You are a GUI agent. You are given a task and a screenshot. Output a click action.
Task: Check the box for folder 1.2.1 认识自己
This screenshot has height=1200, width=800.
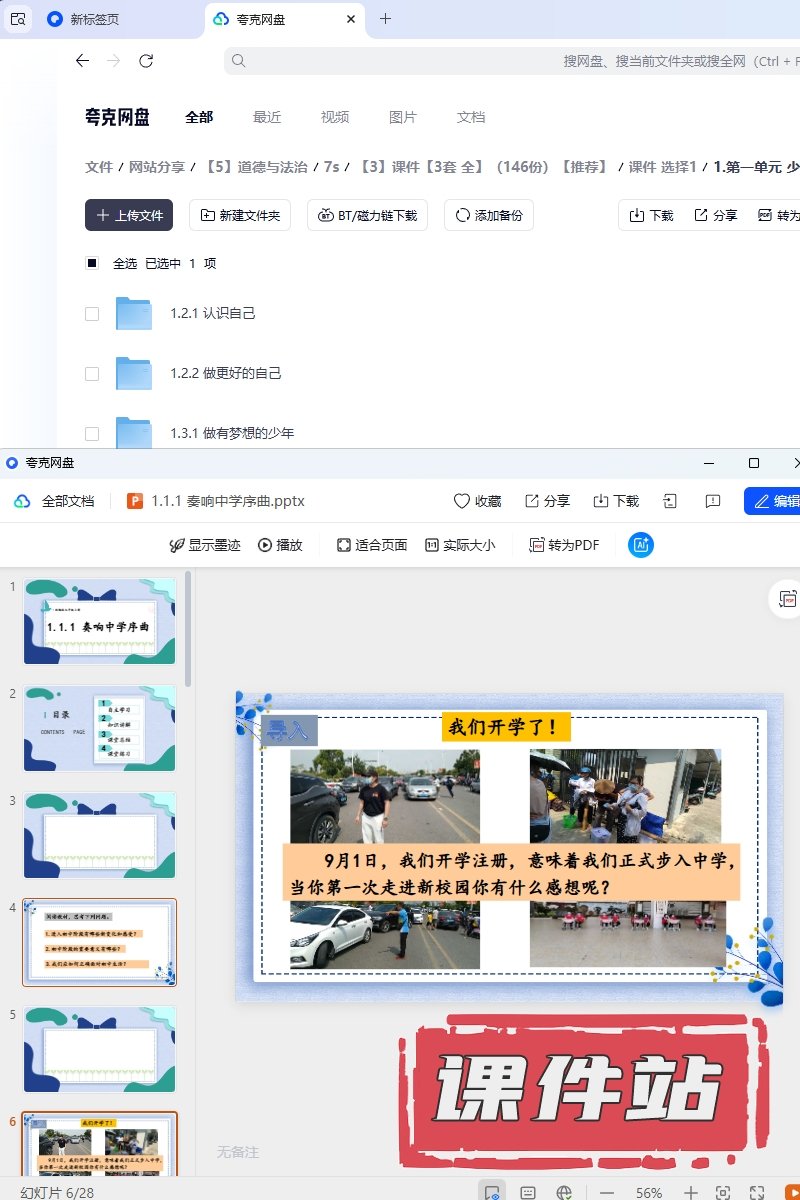point(92,313)
